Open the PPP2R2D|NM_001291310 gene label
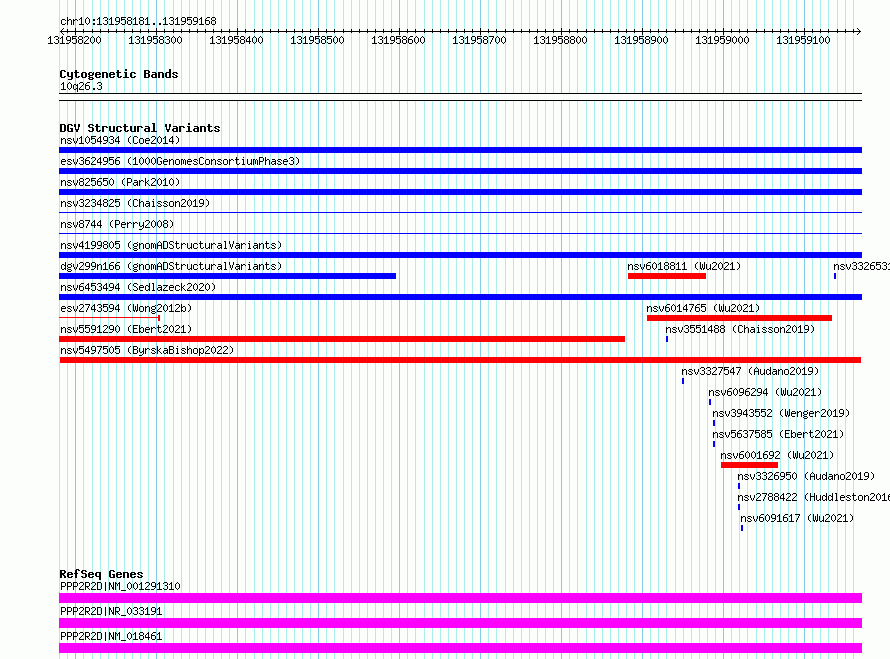 [x=120, y=586]
